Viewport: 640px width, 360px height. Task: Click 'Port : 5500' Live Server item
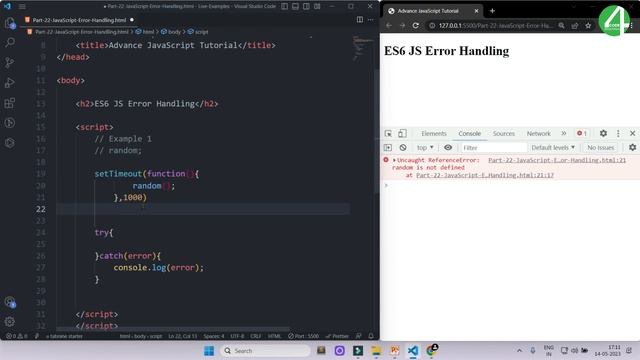(303, 336)
